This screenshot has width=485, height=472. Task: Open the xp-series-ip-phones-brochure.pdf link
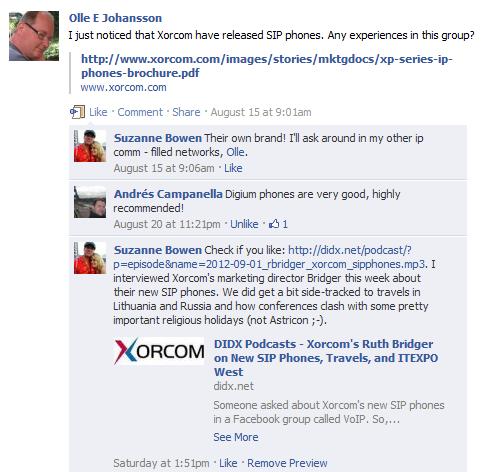(x=267, y=66)
